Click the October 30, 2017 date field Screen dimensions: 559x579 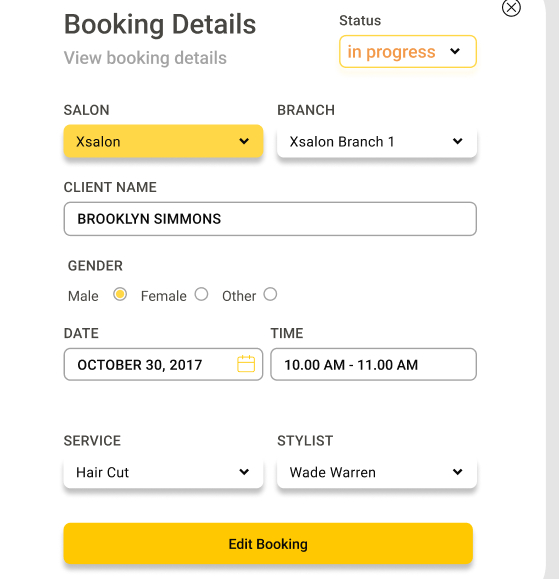coord(163,364)
